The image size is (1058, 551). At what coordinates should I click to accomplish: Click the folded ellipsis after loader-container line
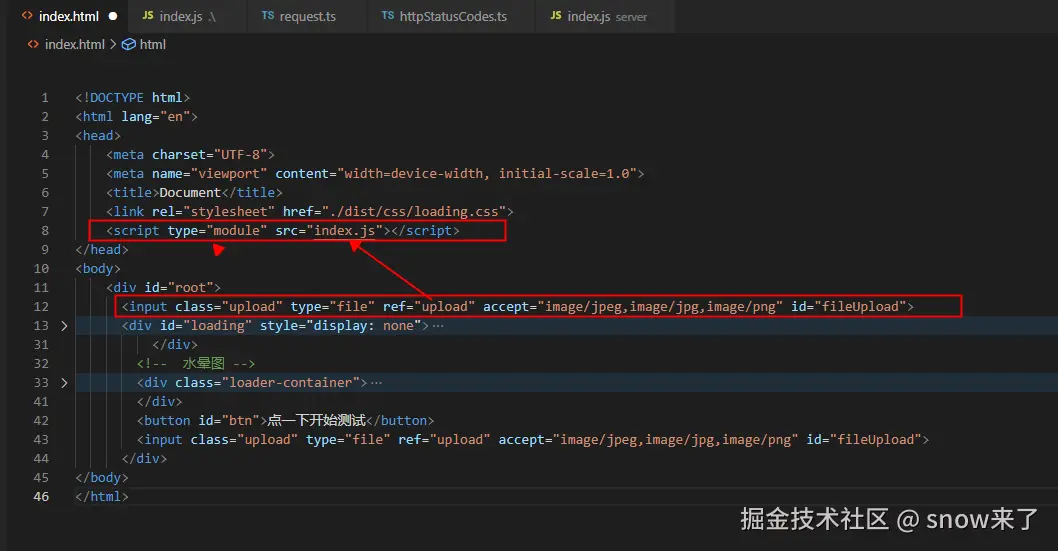tap(377, 382)
